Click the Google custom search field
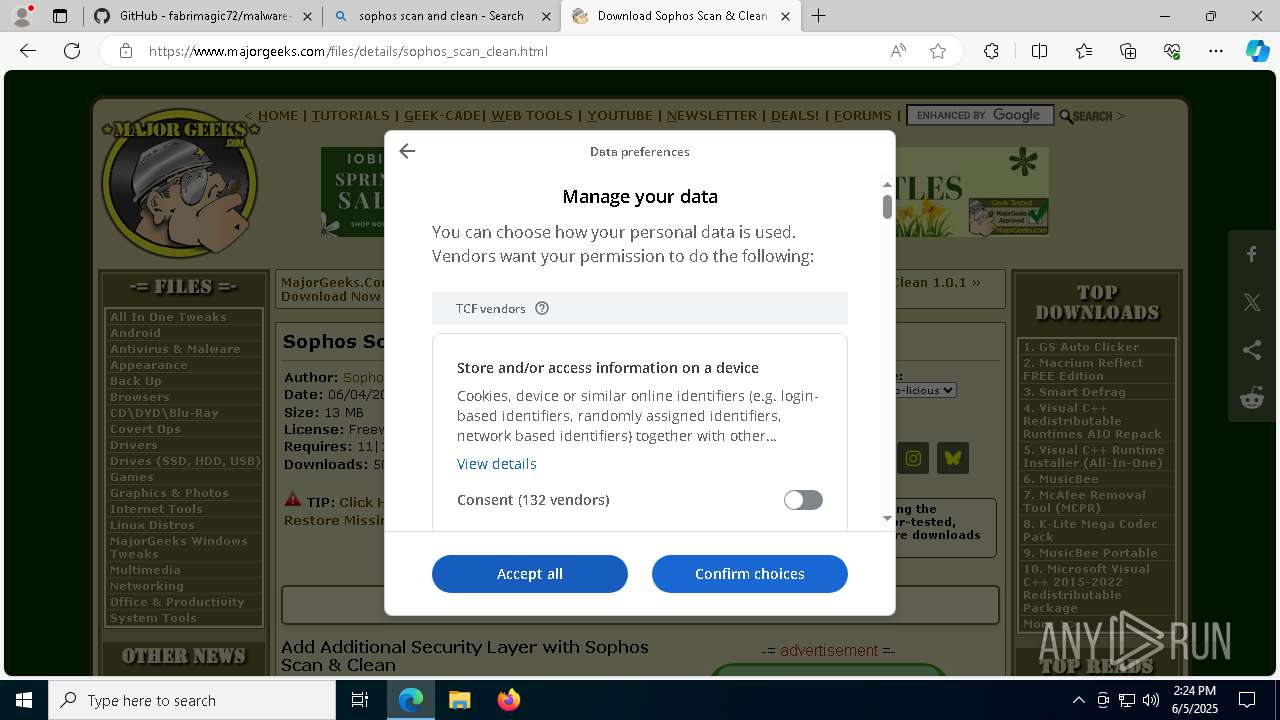1280x720 pixels. pyautogui.click(x=980, y=115)
